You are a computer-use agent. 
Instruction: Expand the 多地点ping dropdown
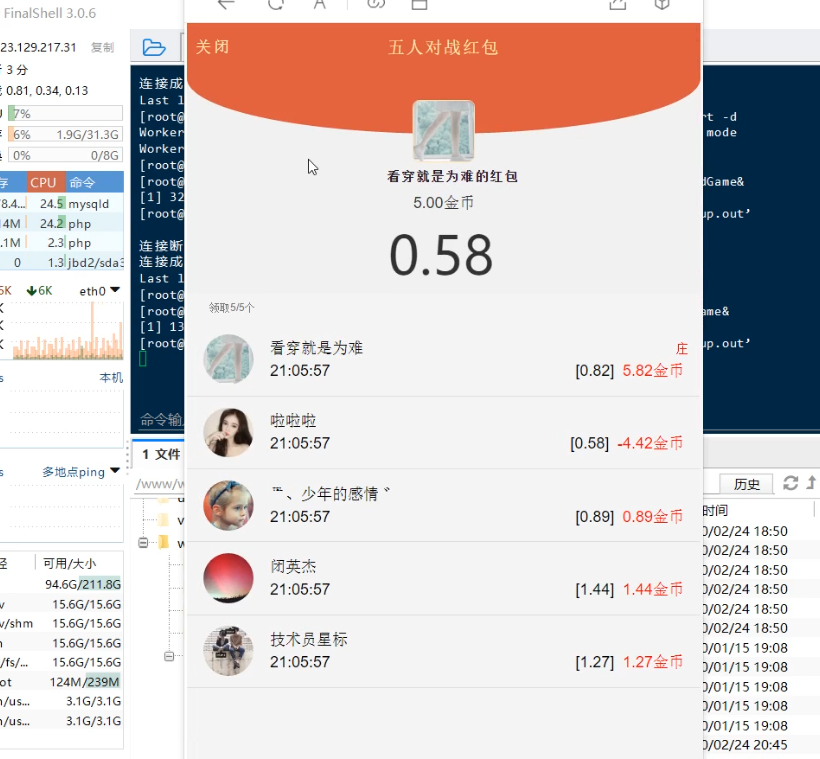coord(80,471)
